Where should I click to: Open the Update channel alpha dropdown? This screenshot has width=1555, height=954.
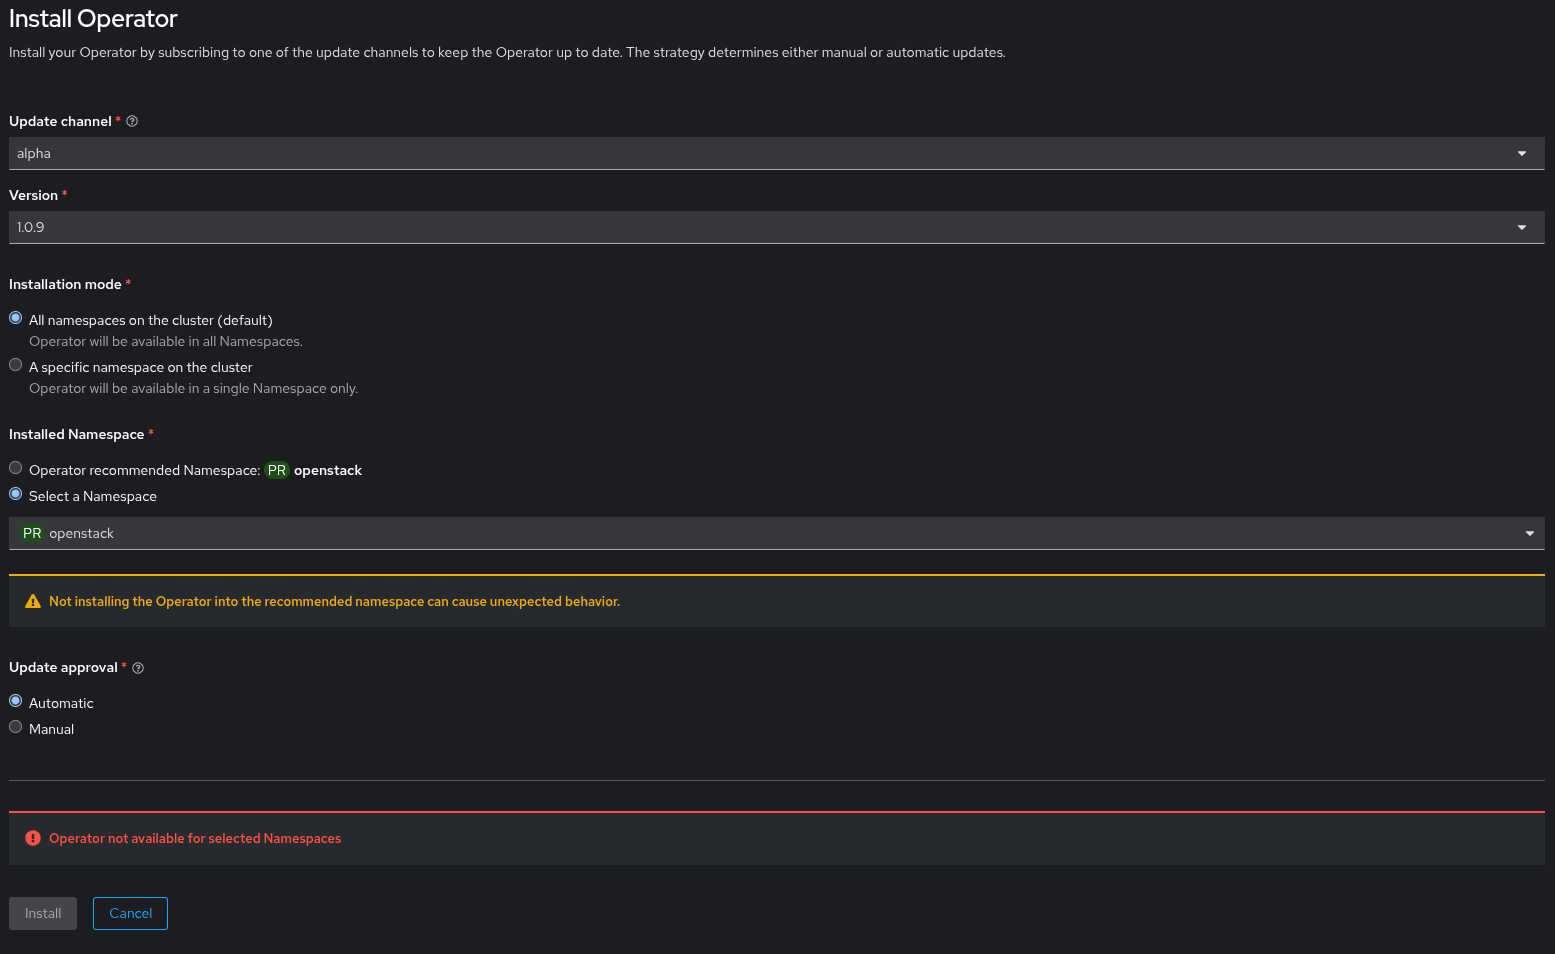(x=776, y=154)
